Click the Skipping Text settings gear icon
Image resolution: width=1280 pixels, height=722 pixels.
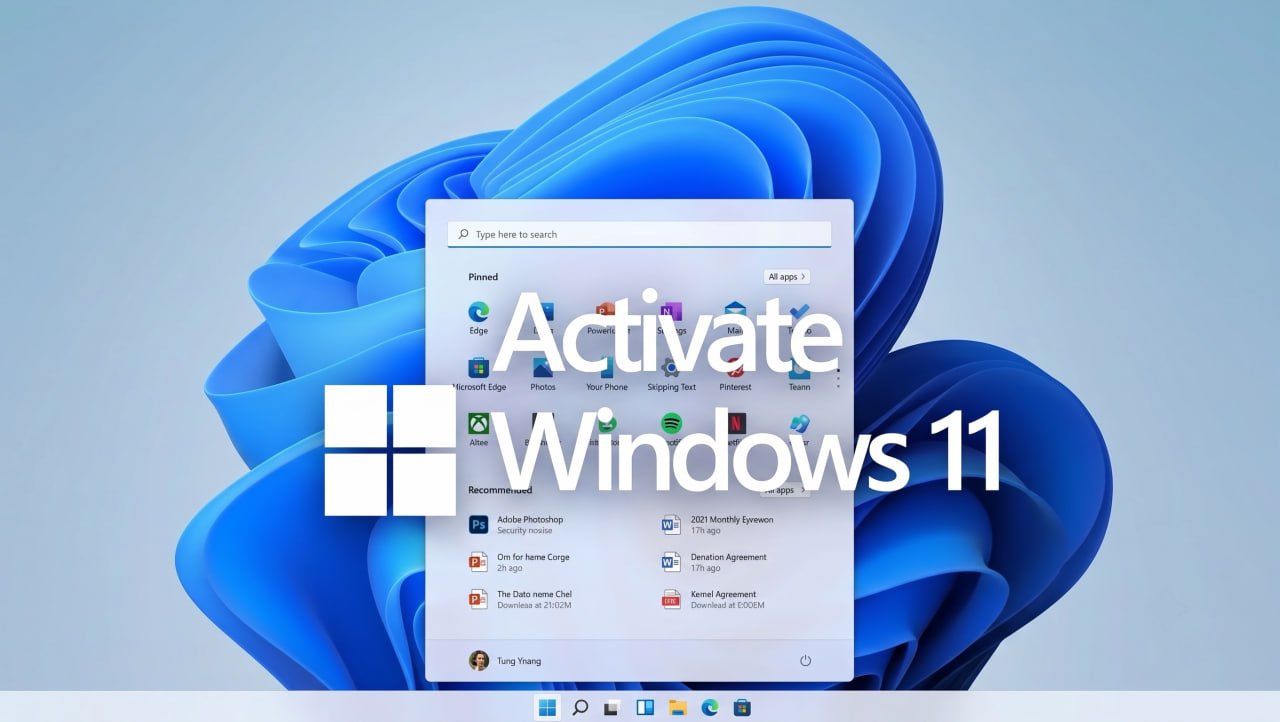(671, 368)
